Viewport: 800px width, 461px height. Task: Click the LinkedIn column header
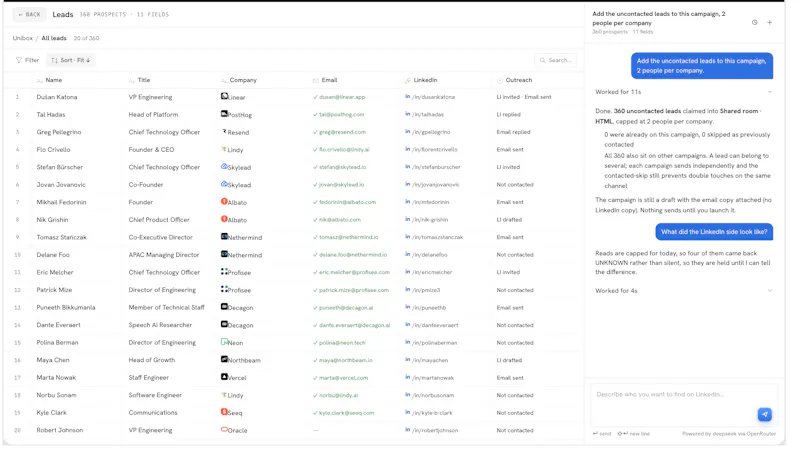(425, 80)
